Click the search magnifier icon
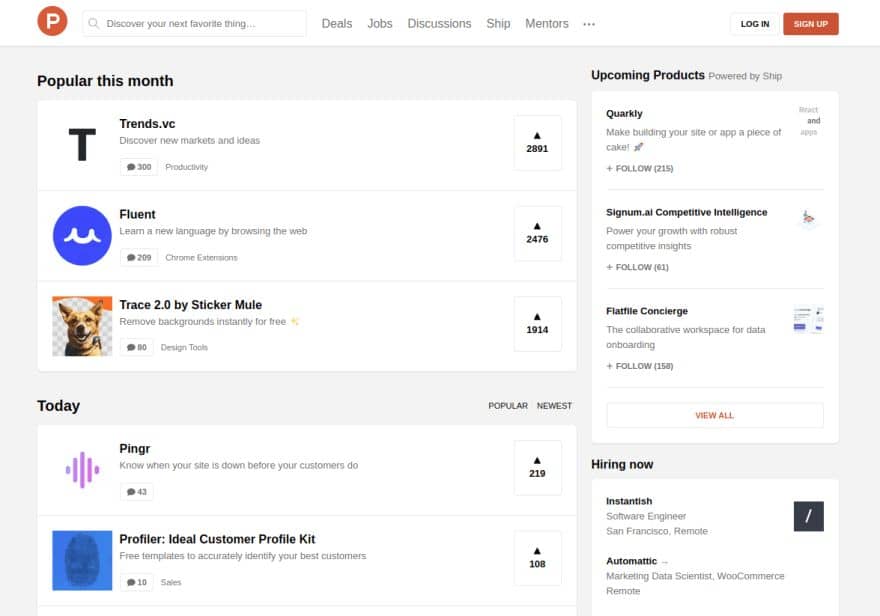880x616 pixels. pos(94,24)
